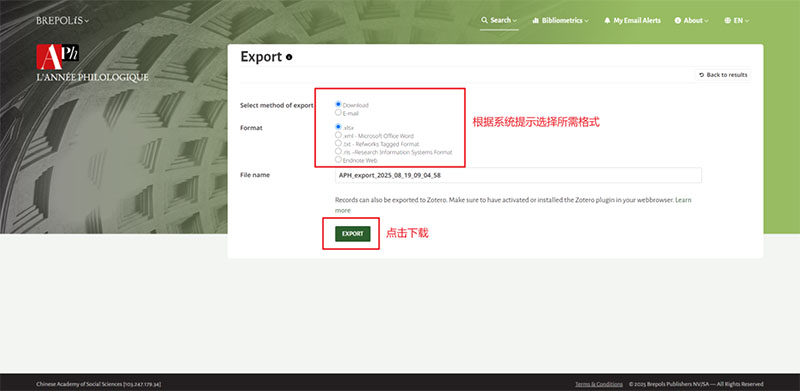Click the globe language icon
Viewport: 800px width, 391px height.
pyautogui.click(x=728, y=20)
